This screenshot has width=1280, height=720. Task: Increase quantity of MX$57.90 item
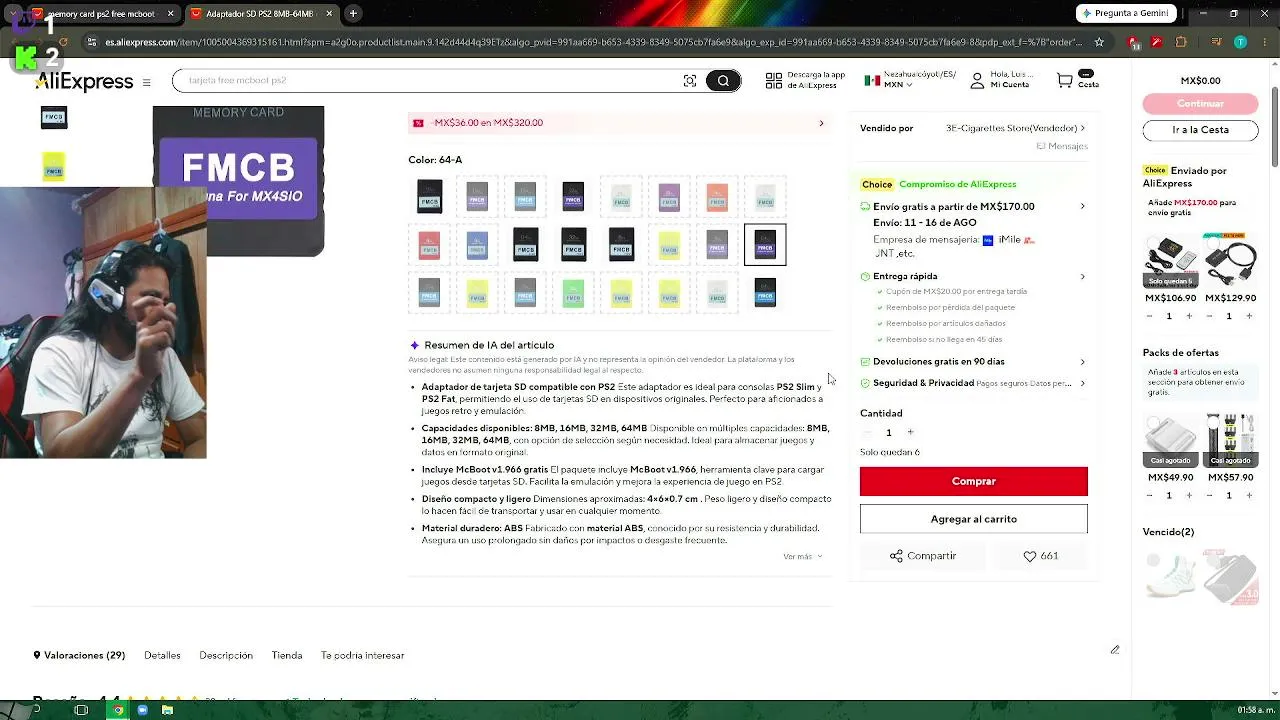pos(1249,495)
